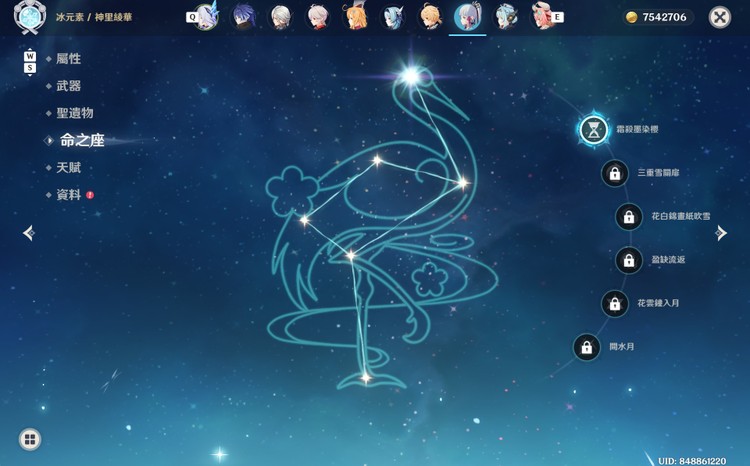Close the character screen with X
Image resolution: width=750 pixels, height=466 pixels.
point(719,17)
